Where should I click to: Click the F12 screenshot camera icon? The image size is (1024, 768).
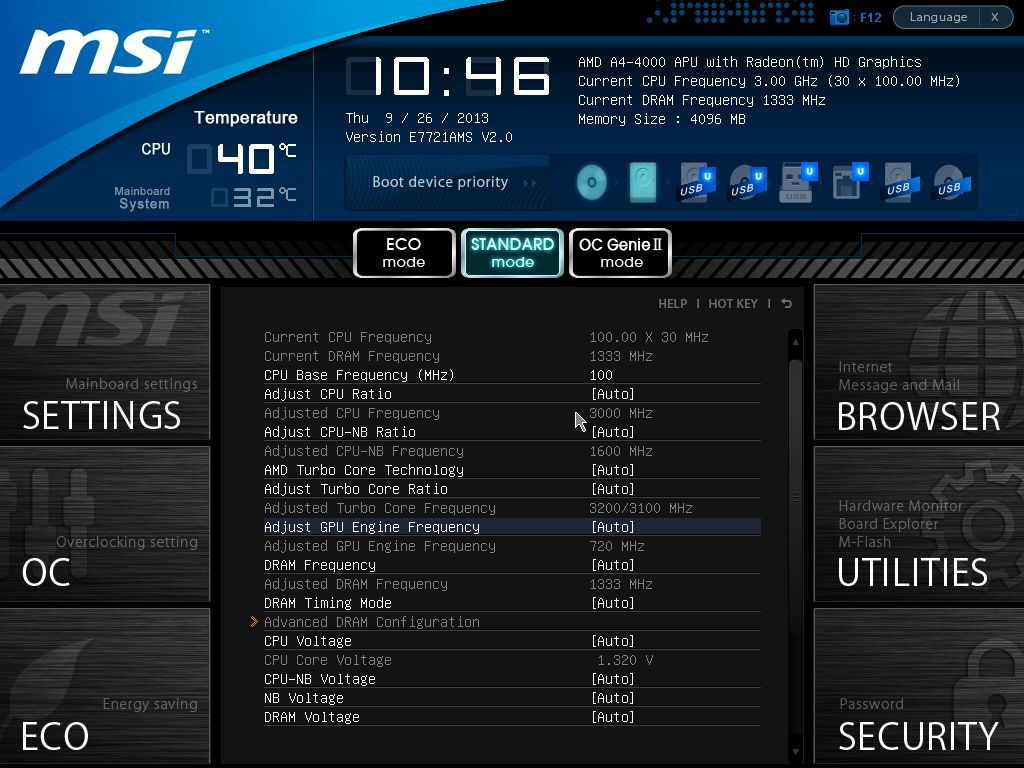point(839,17)
